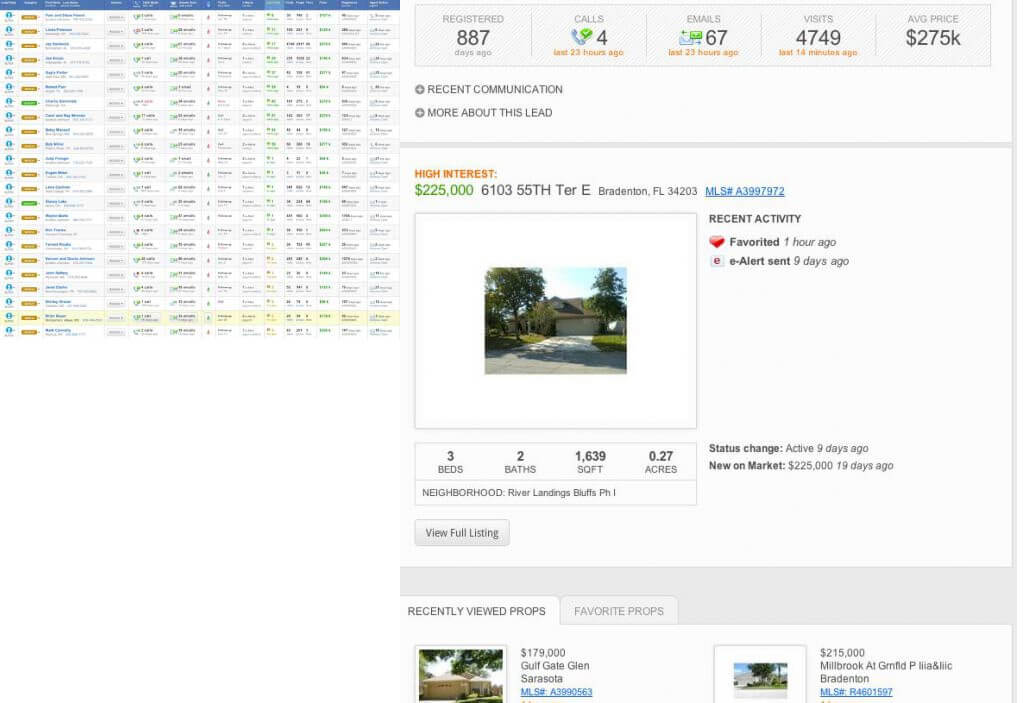The width and height of the screenshot is (1024, 703).
Task: Click the e-Alert sent icon
Action: (716, 261)
